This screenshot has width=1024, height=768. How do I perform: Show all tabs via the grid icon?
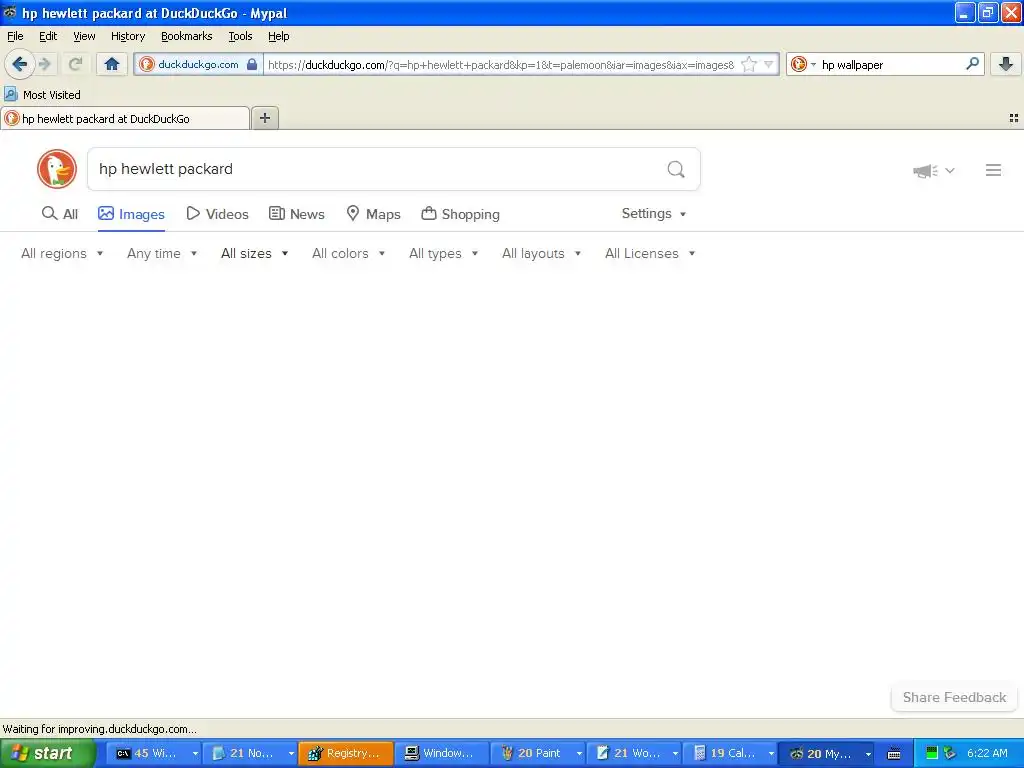[1014, 118]
